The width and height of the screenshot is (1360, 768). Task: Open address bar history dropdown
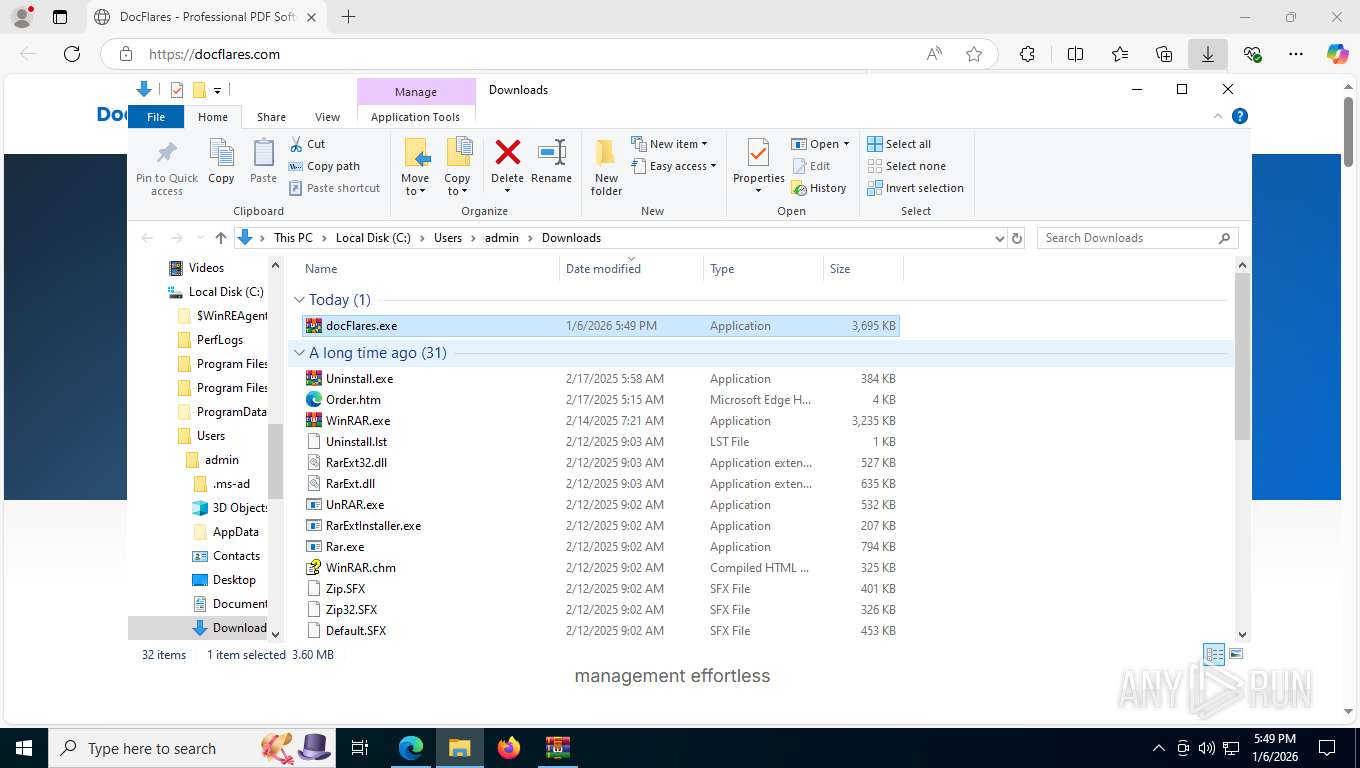pyautogui.click(x=999, y=238)
